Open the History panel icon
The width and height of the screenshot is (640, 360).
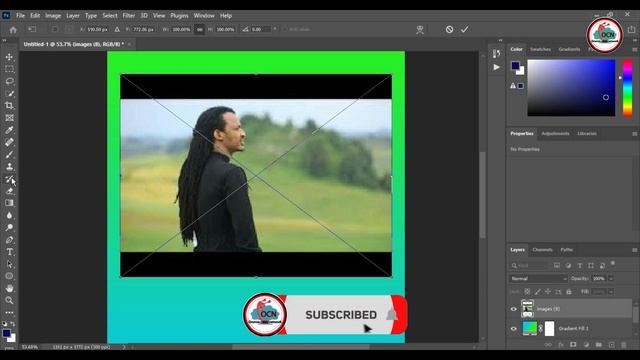point(496,54)
